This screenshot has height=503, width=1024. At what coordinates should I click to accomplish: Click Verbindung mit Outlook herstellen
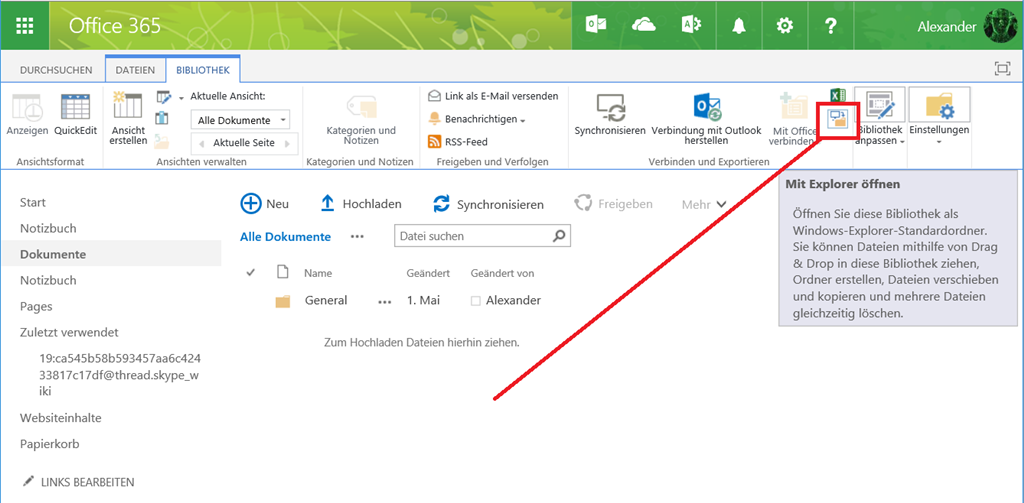pyautogui.click(x=707, y=120)
